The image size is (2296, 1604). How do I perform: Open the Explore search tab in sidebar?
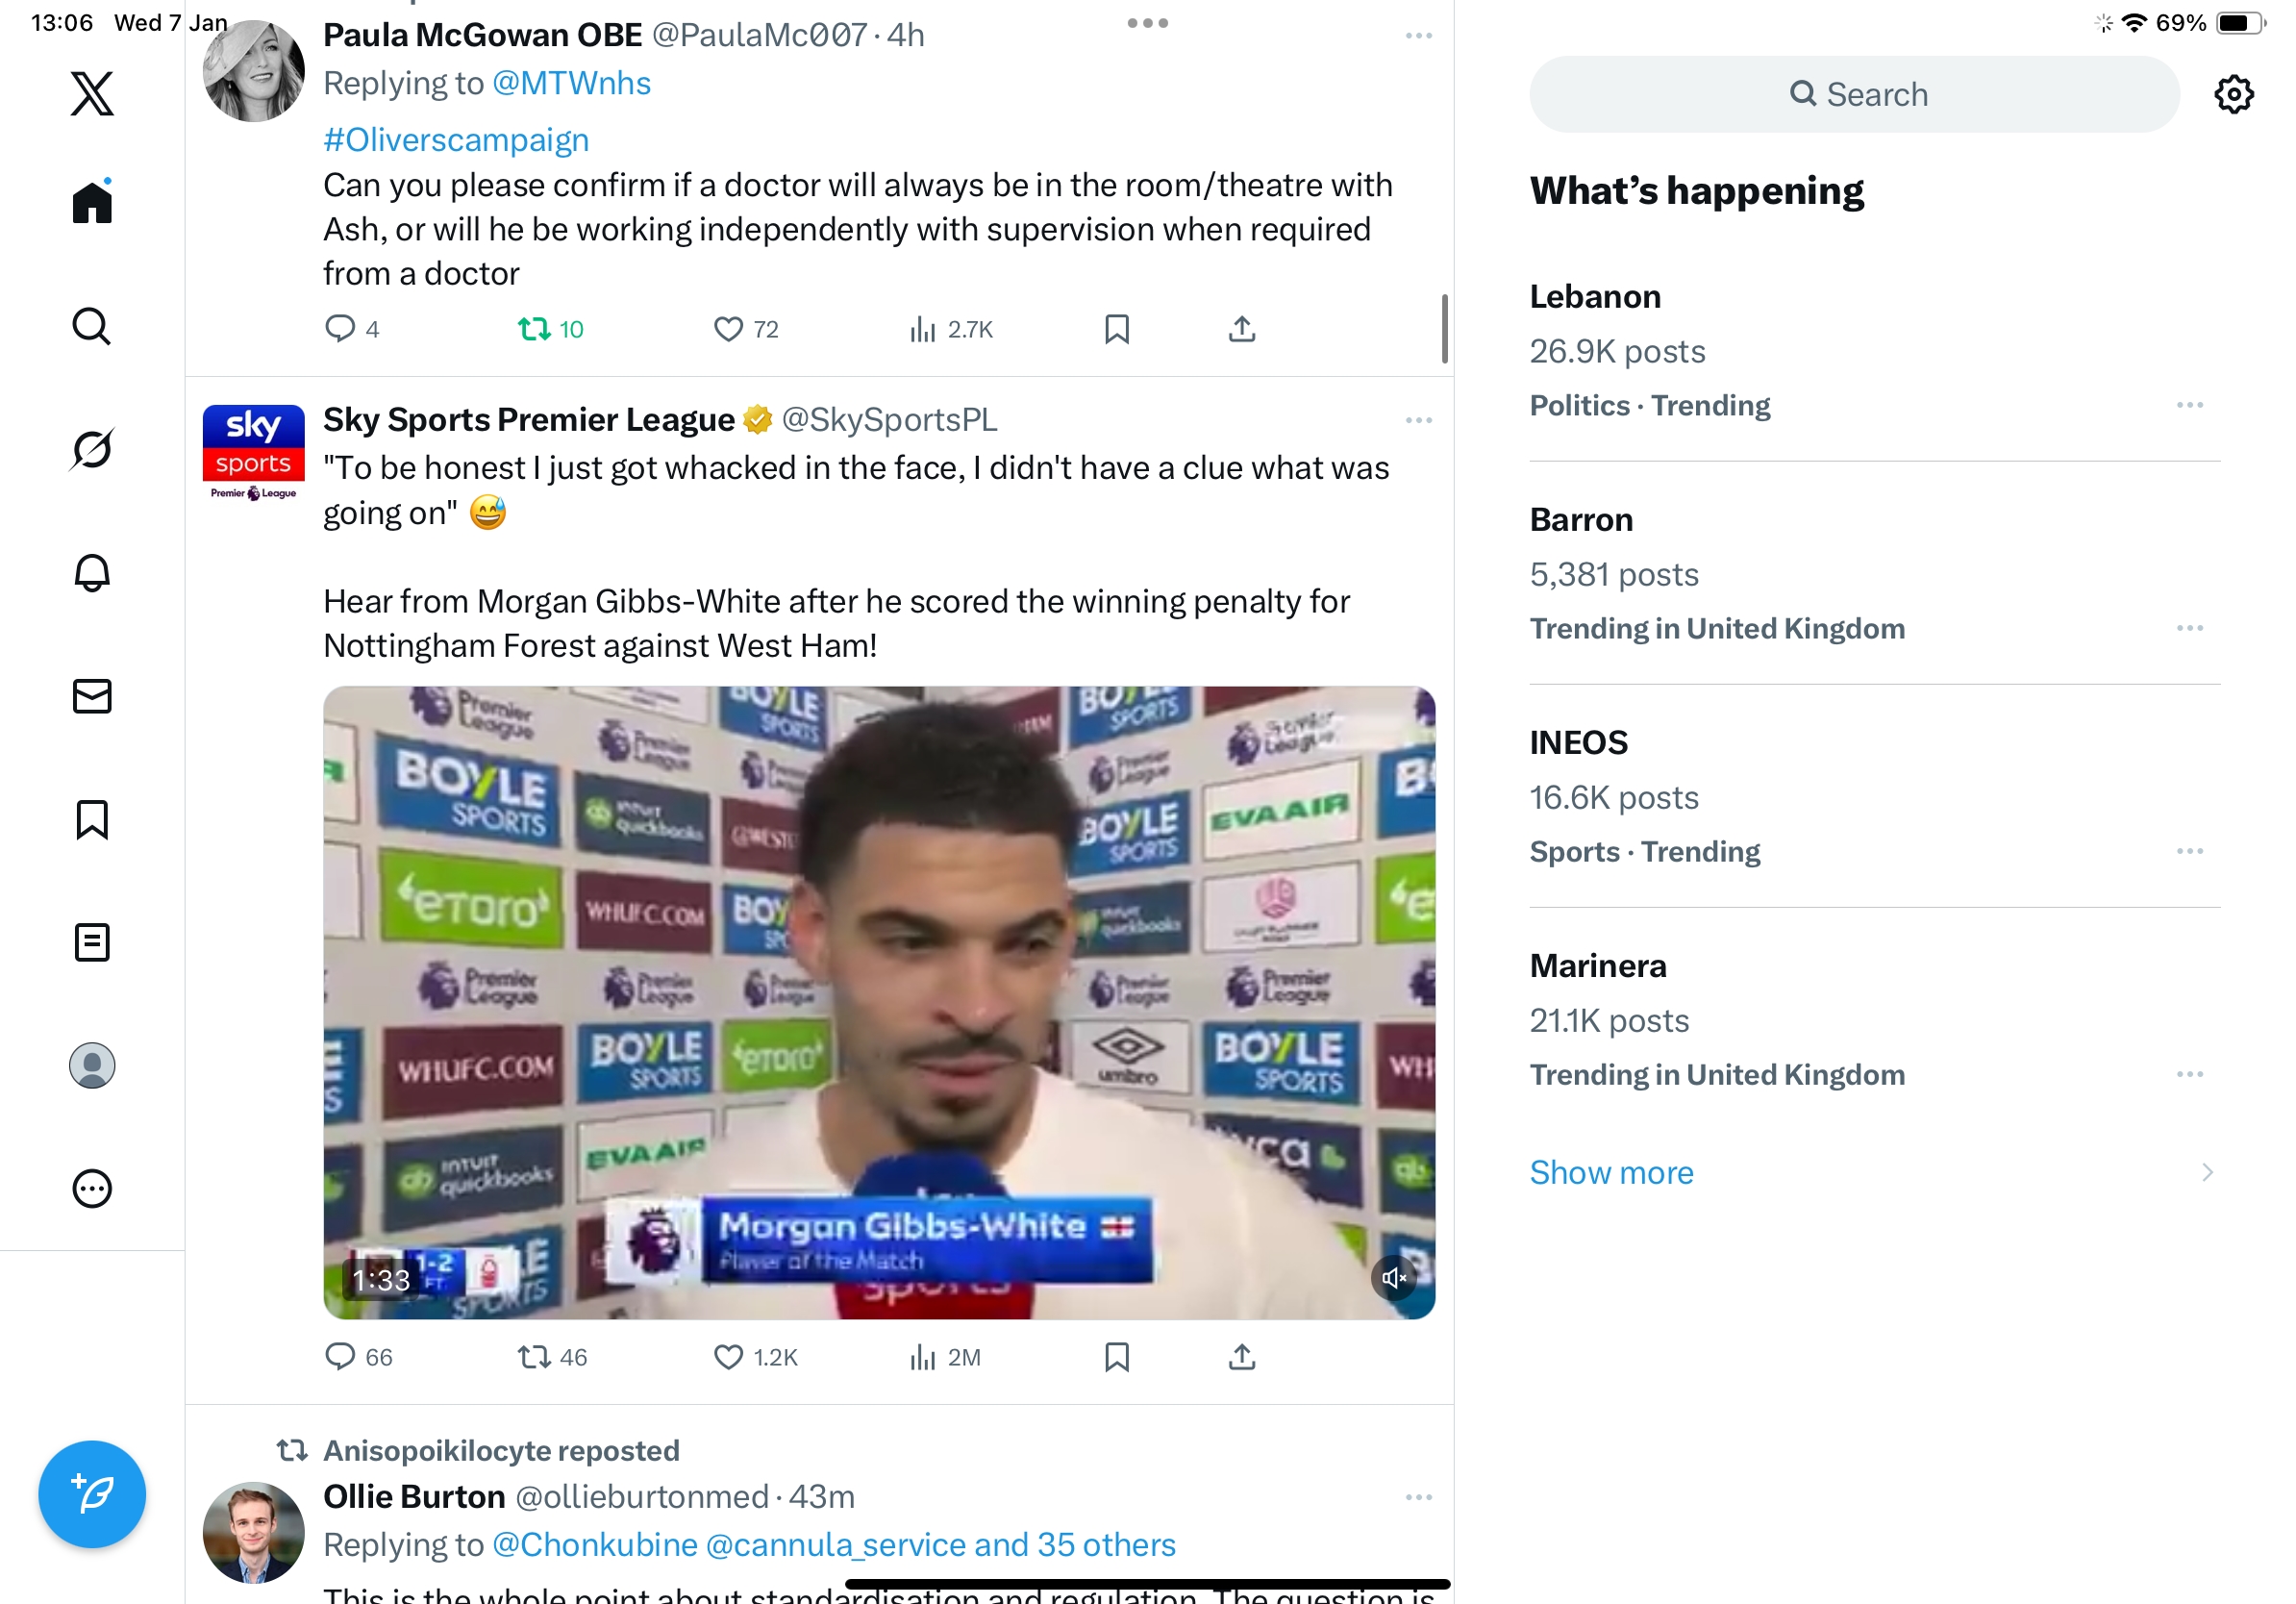coord(92,326)
